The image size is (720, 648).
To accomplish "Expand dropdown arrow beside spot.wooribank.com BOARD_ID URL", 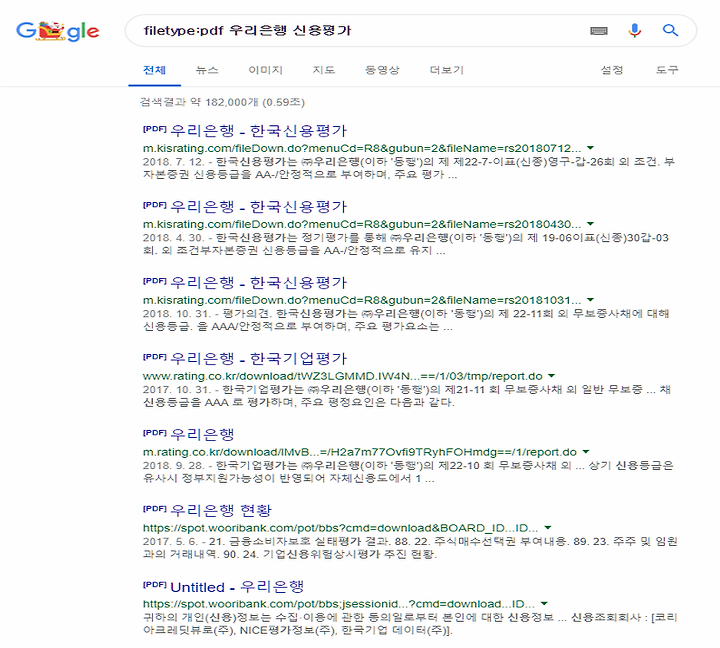I will coord(547,527).
